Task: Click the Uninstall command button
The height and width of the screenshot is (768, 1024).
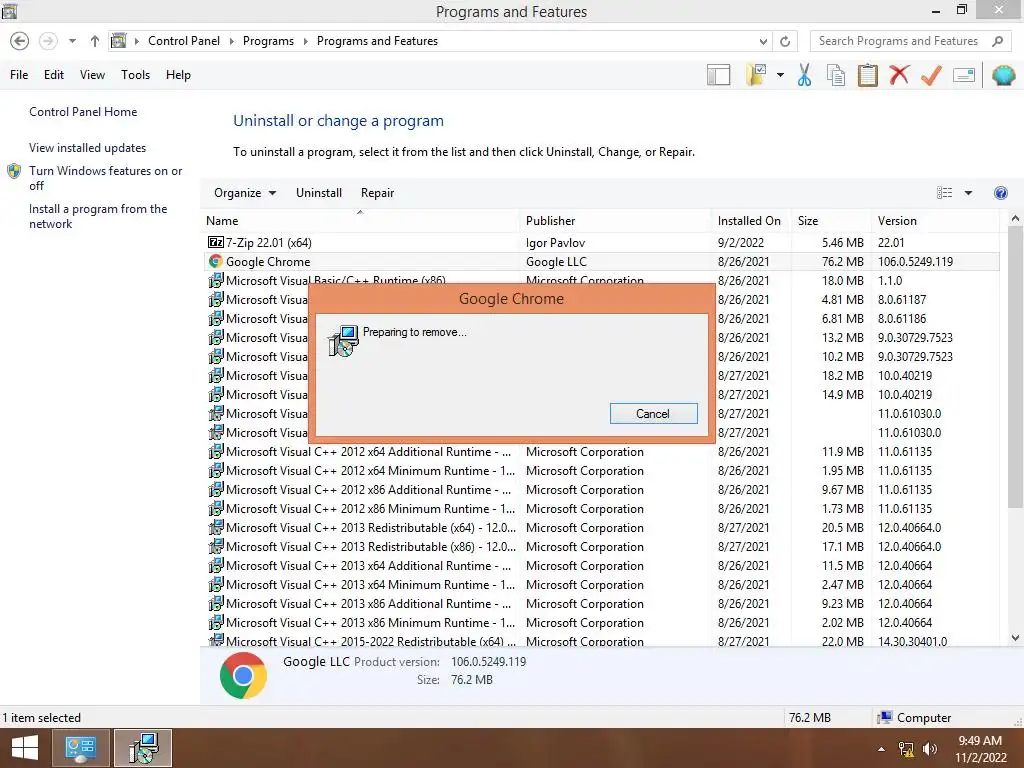Action: point(319,193)
